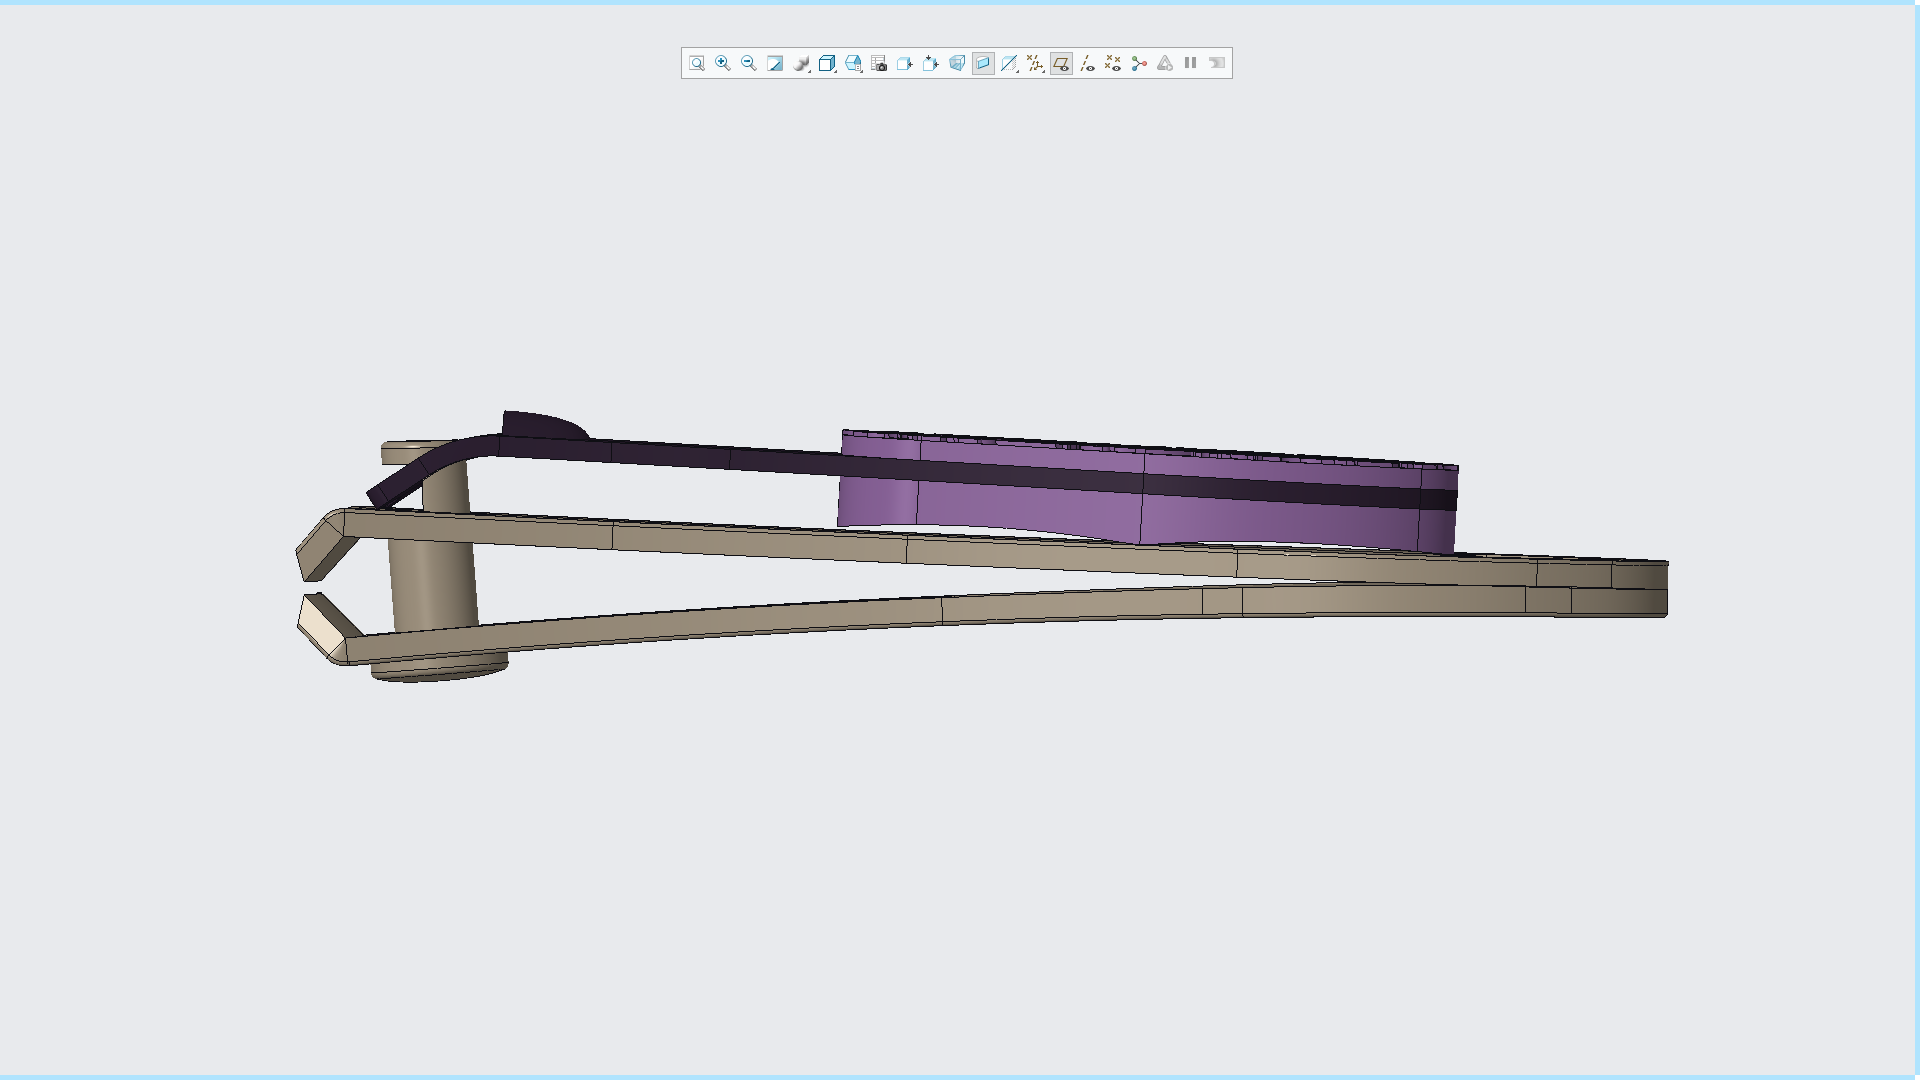Open View Manager table-camera icon
Screen dimensions: 1920x1080
879,63
